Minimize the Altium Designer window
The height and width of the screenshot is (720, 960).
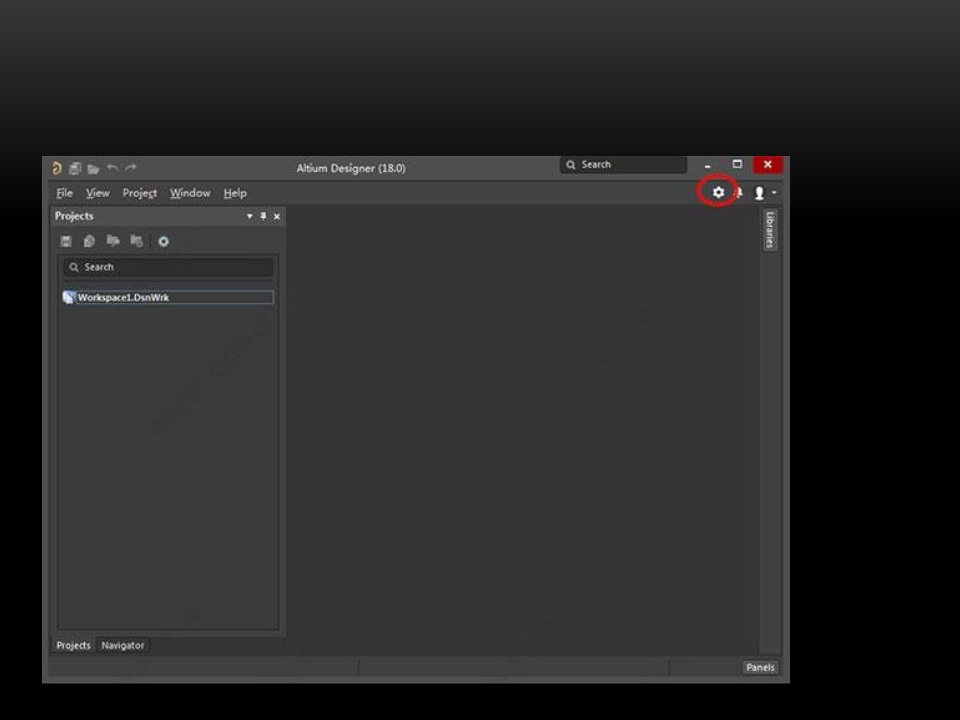coord(708,165)
